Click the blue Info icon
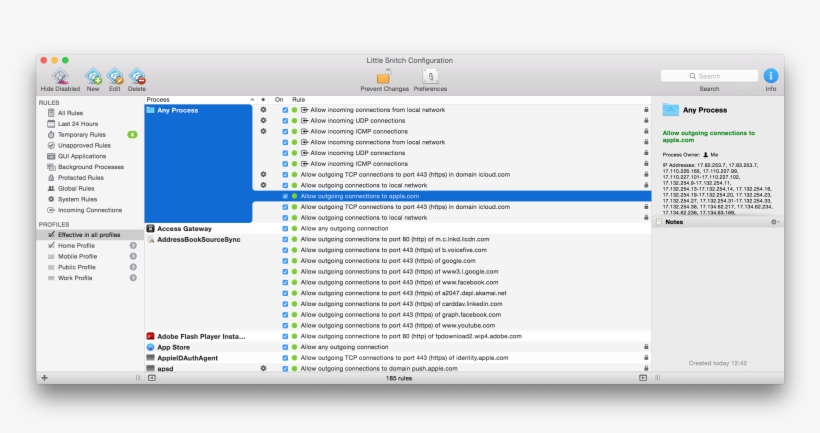 pos(771,76)
